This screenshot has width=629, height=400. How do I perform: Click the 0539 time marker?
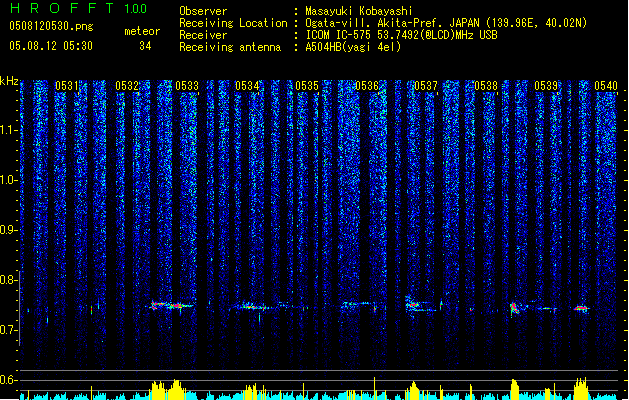point(546,86)
